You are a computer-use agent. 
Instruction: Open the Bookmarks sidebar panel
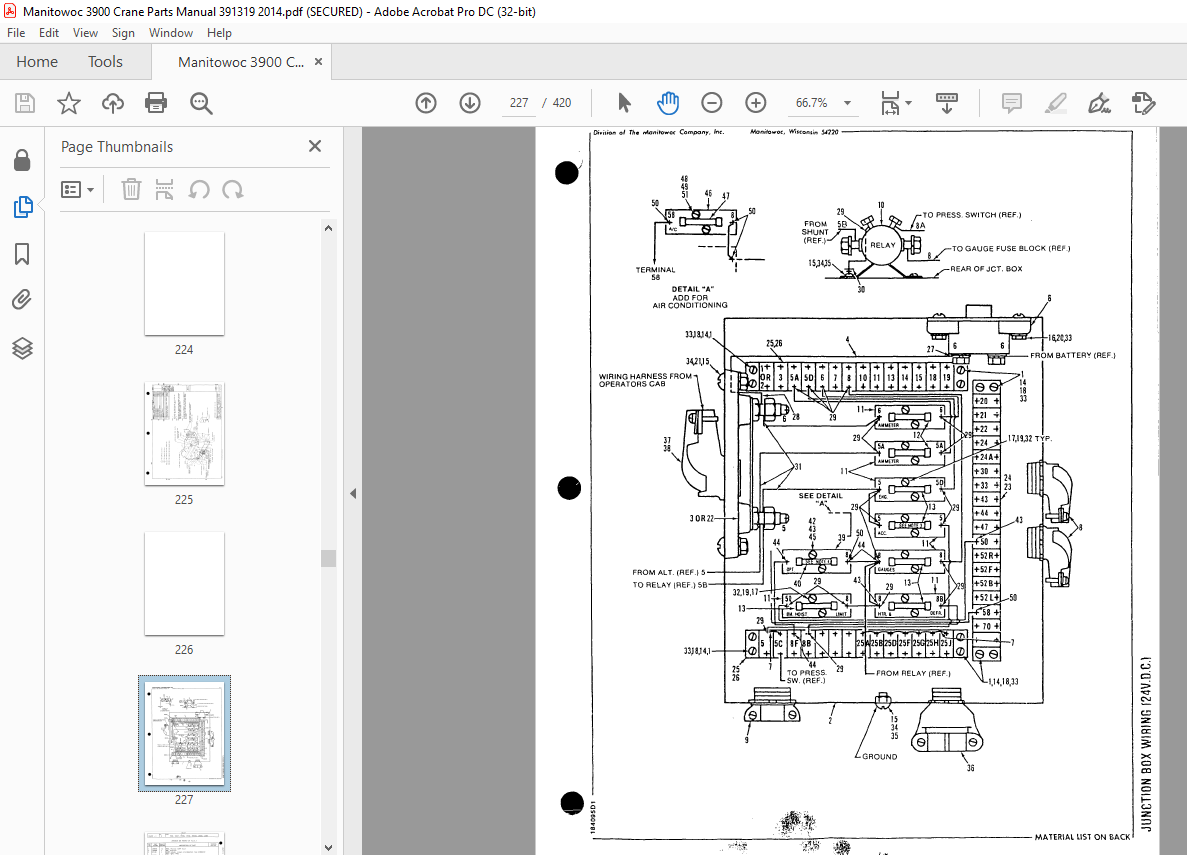coord(22,254)
